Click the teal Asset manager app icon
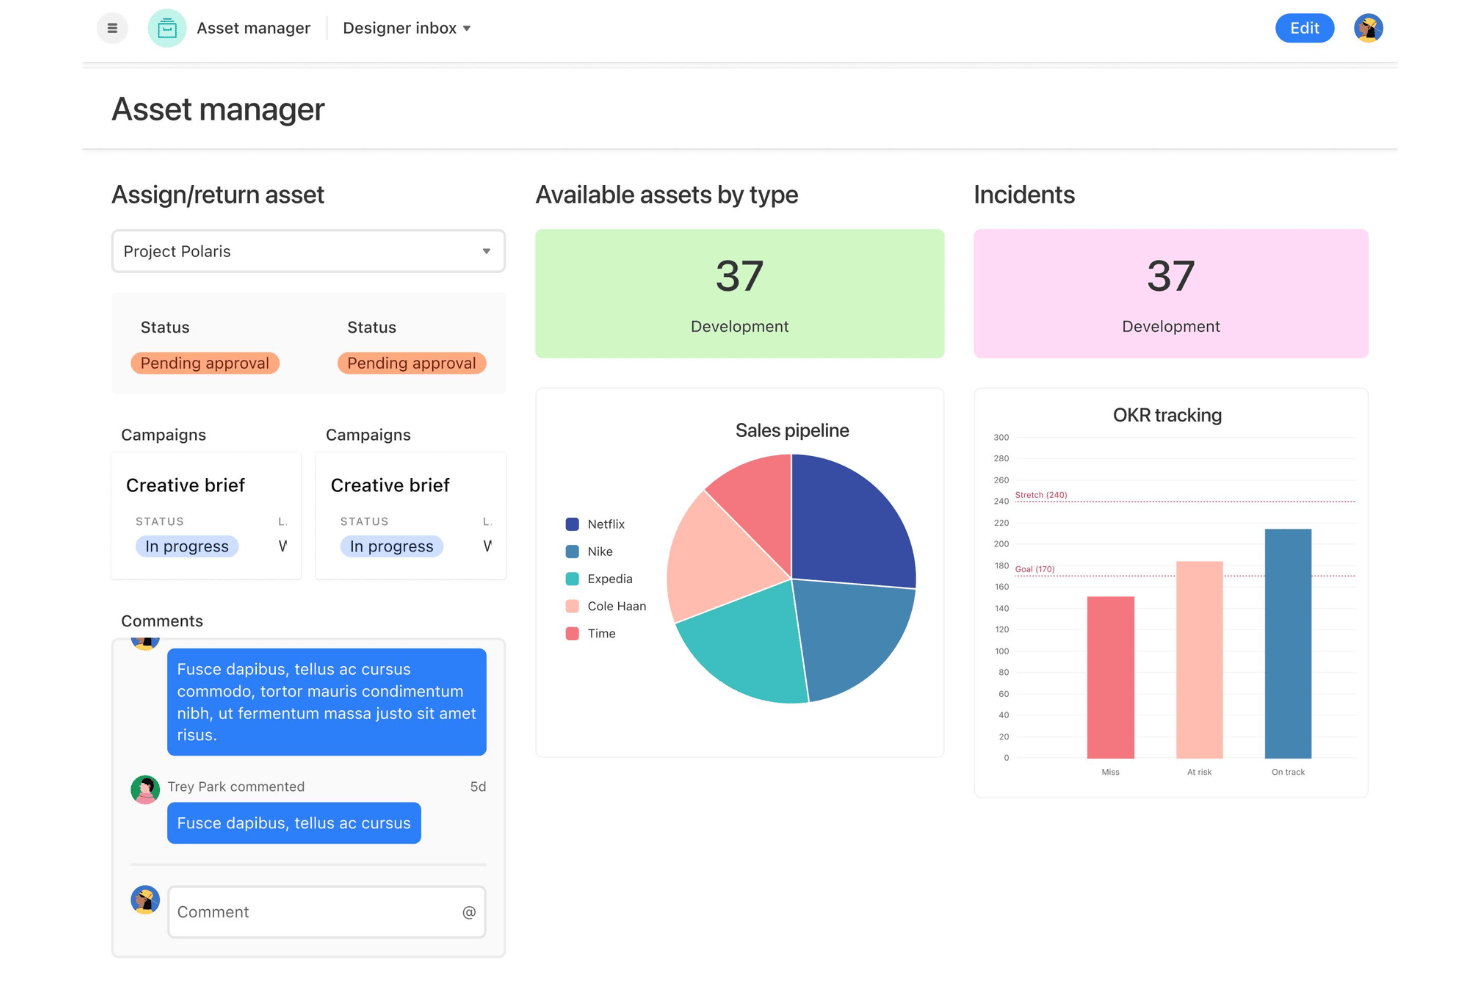 [167, 28]
